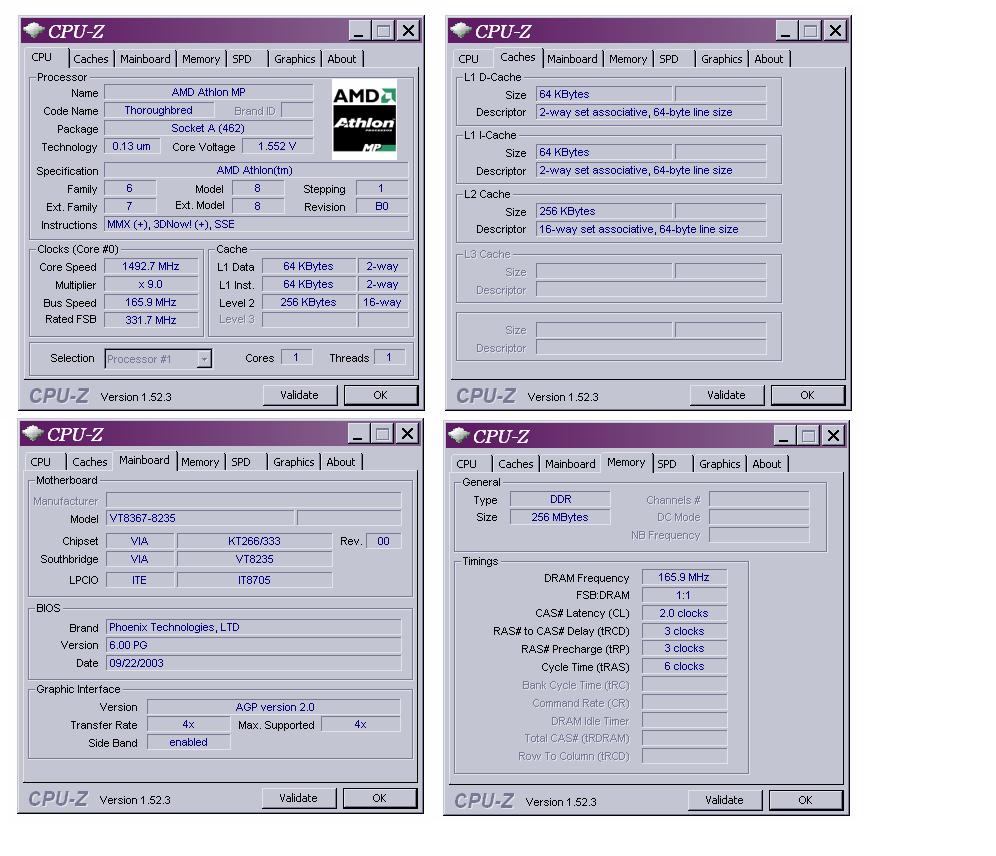Click CPU-Z title icon in Memory window
996x856 pixels.
click(x=459, y=435)
